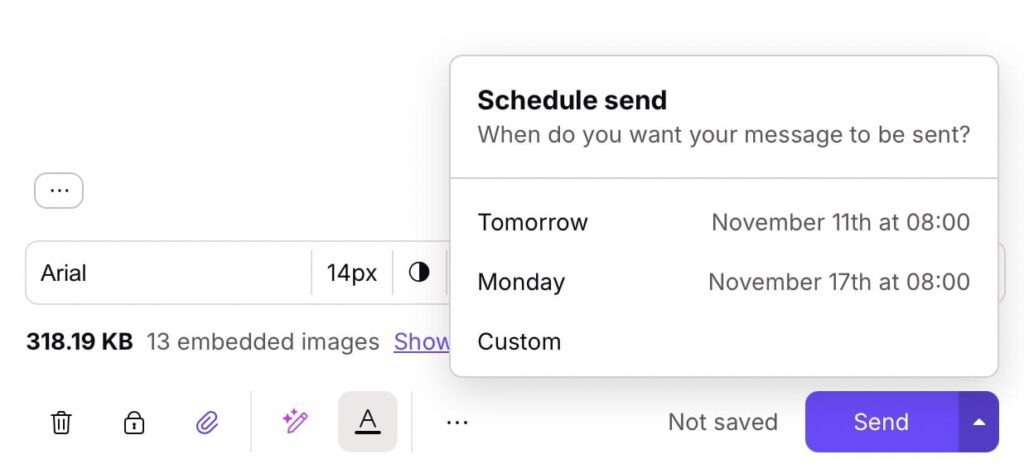The width and height of the screenshot is (1024, 469).
Task: Click the Schedule send heading
Action: pos(572,100)
